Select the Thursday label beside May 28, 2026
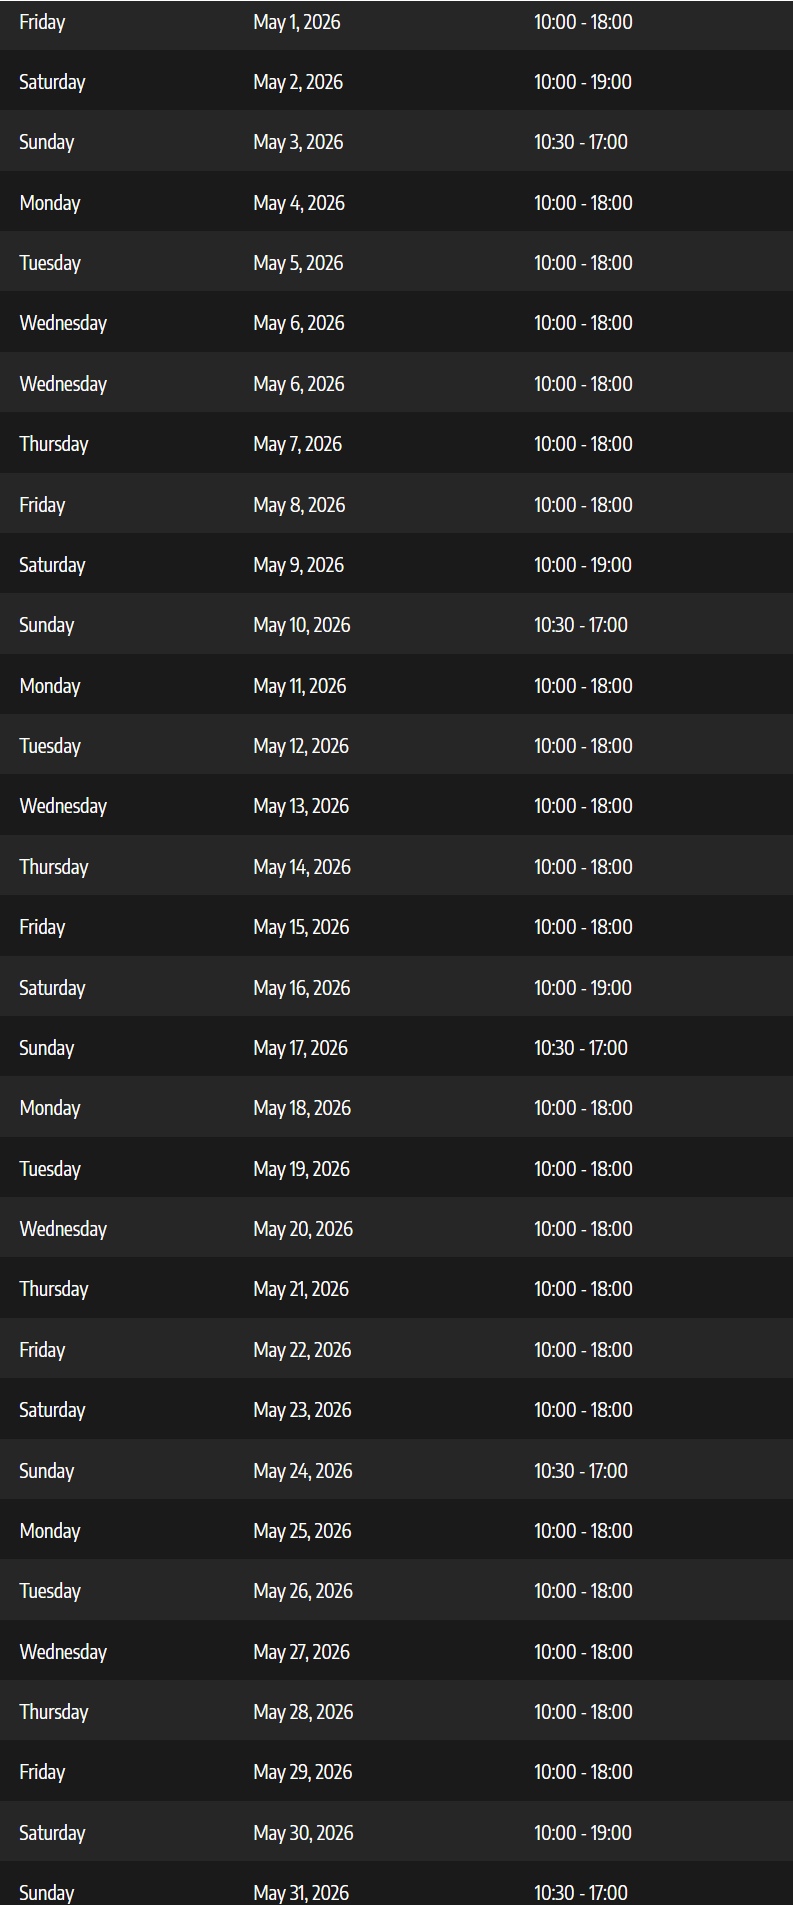This screenshot has width=793, height=1905. tap(54, 1712)
